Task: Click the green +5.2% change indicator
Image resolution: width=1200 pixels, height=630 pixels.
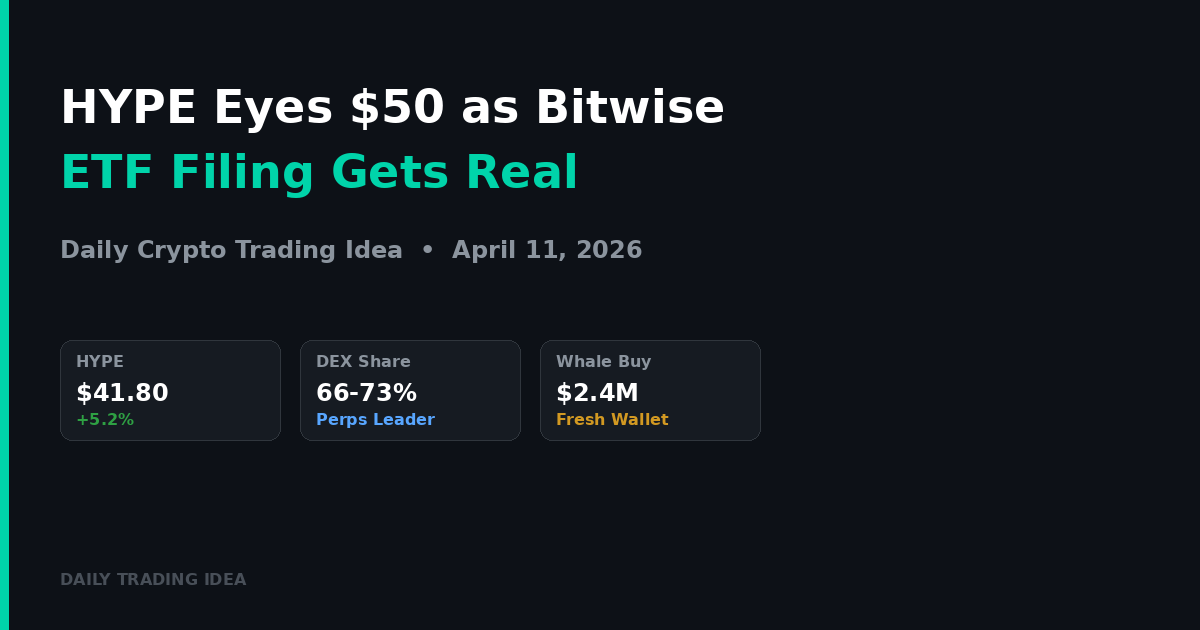Action: pos(105,420)
